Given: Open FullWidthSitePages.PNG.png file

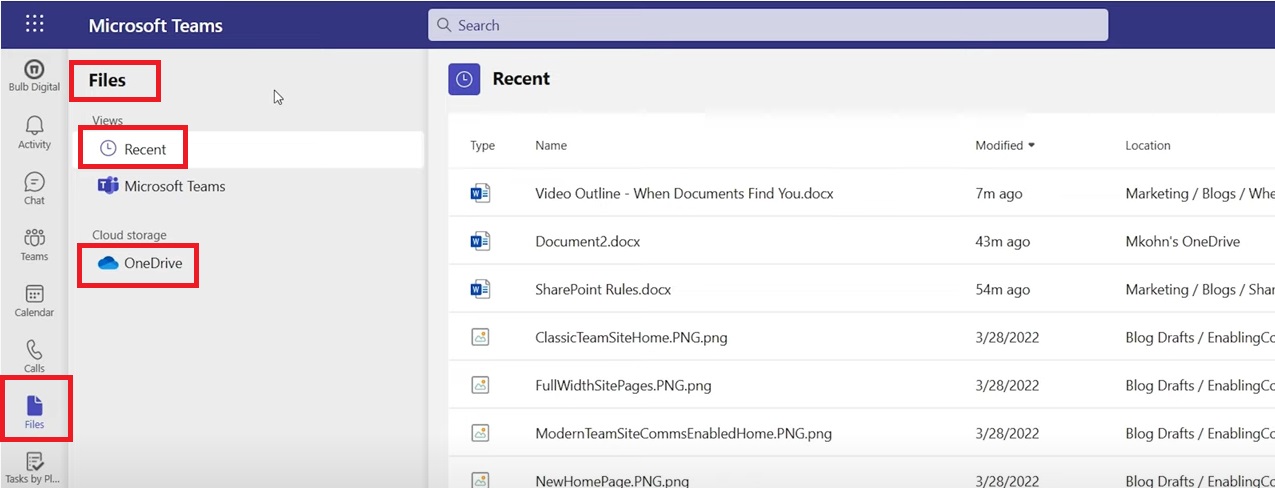Looking at the screenshot, I should pos(623,385).
